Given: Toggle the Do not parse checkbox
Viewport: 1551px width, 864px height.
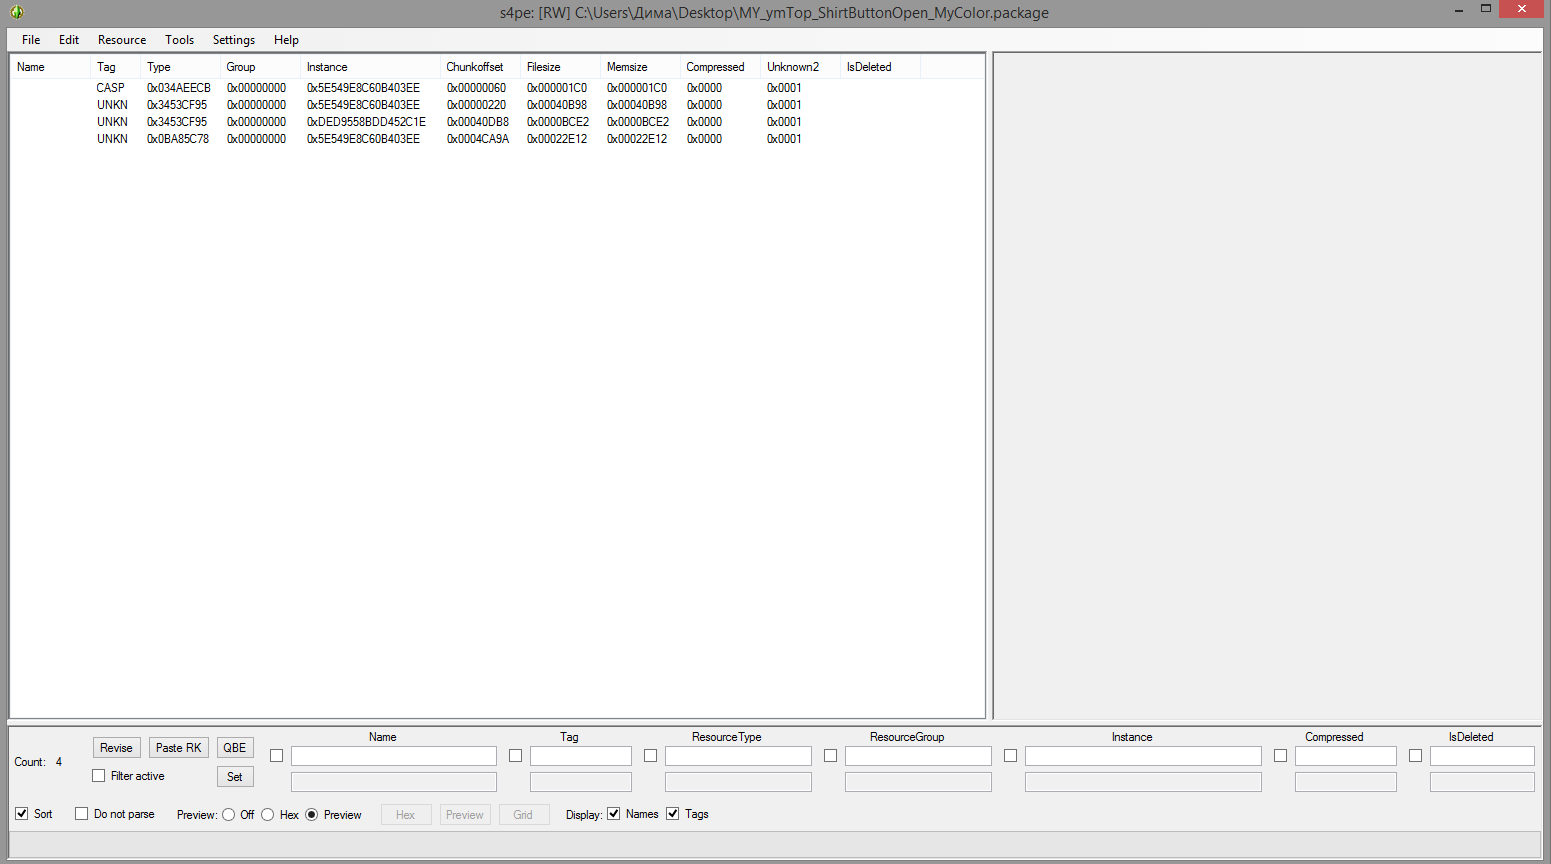Looking at the screenshot, I should click(x=82, y=814).
